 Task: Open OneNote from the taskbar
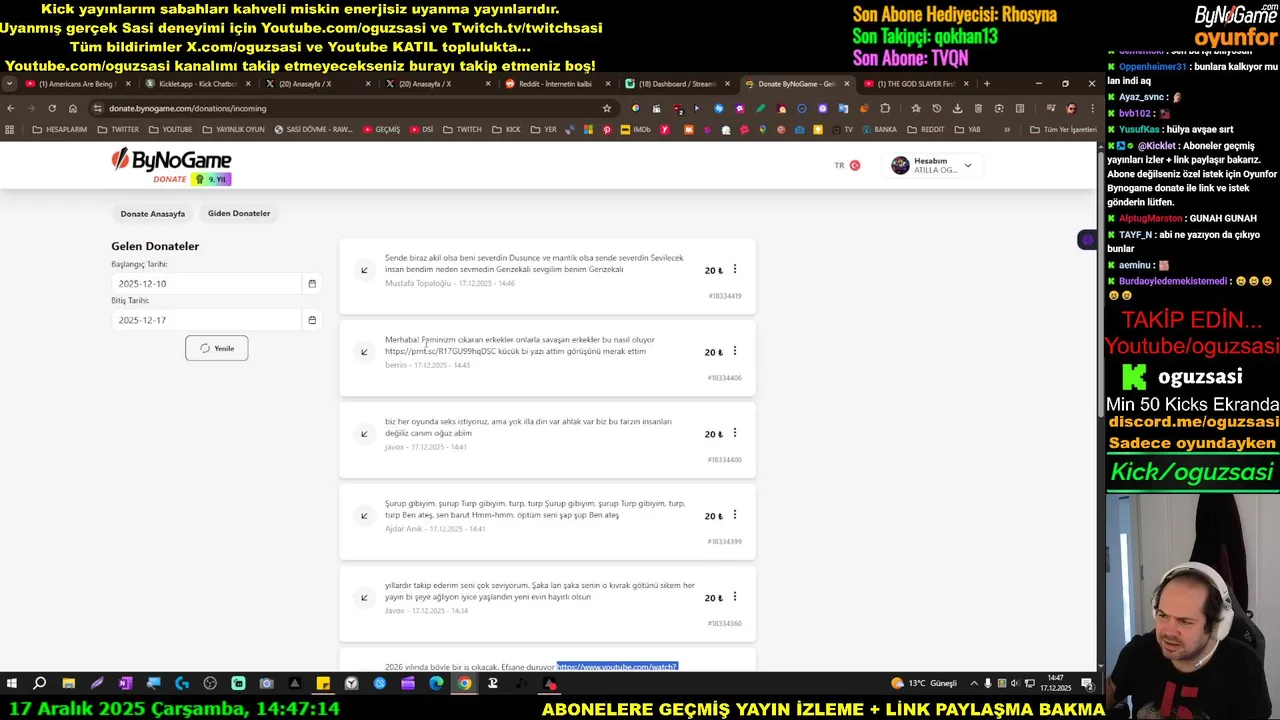pyautogui.click(x=125, y=683)
